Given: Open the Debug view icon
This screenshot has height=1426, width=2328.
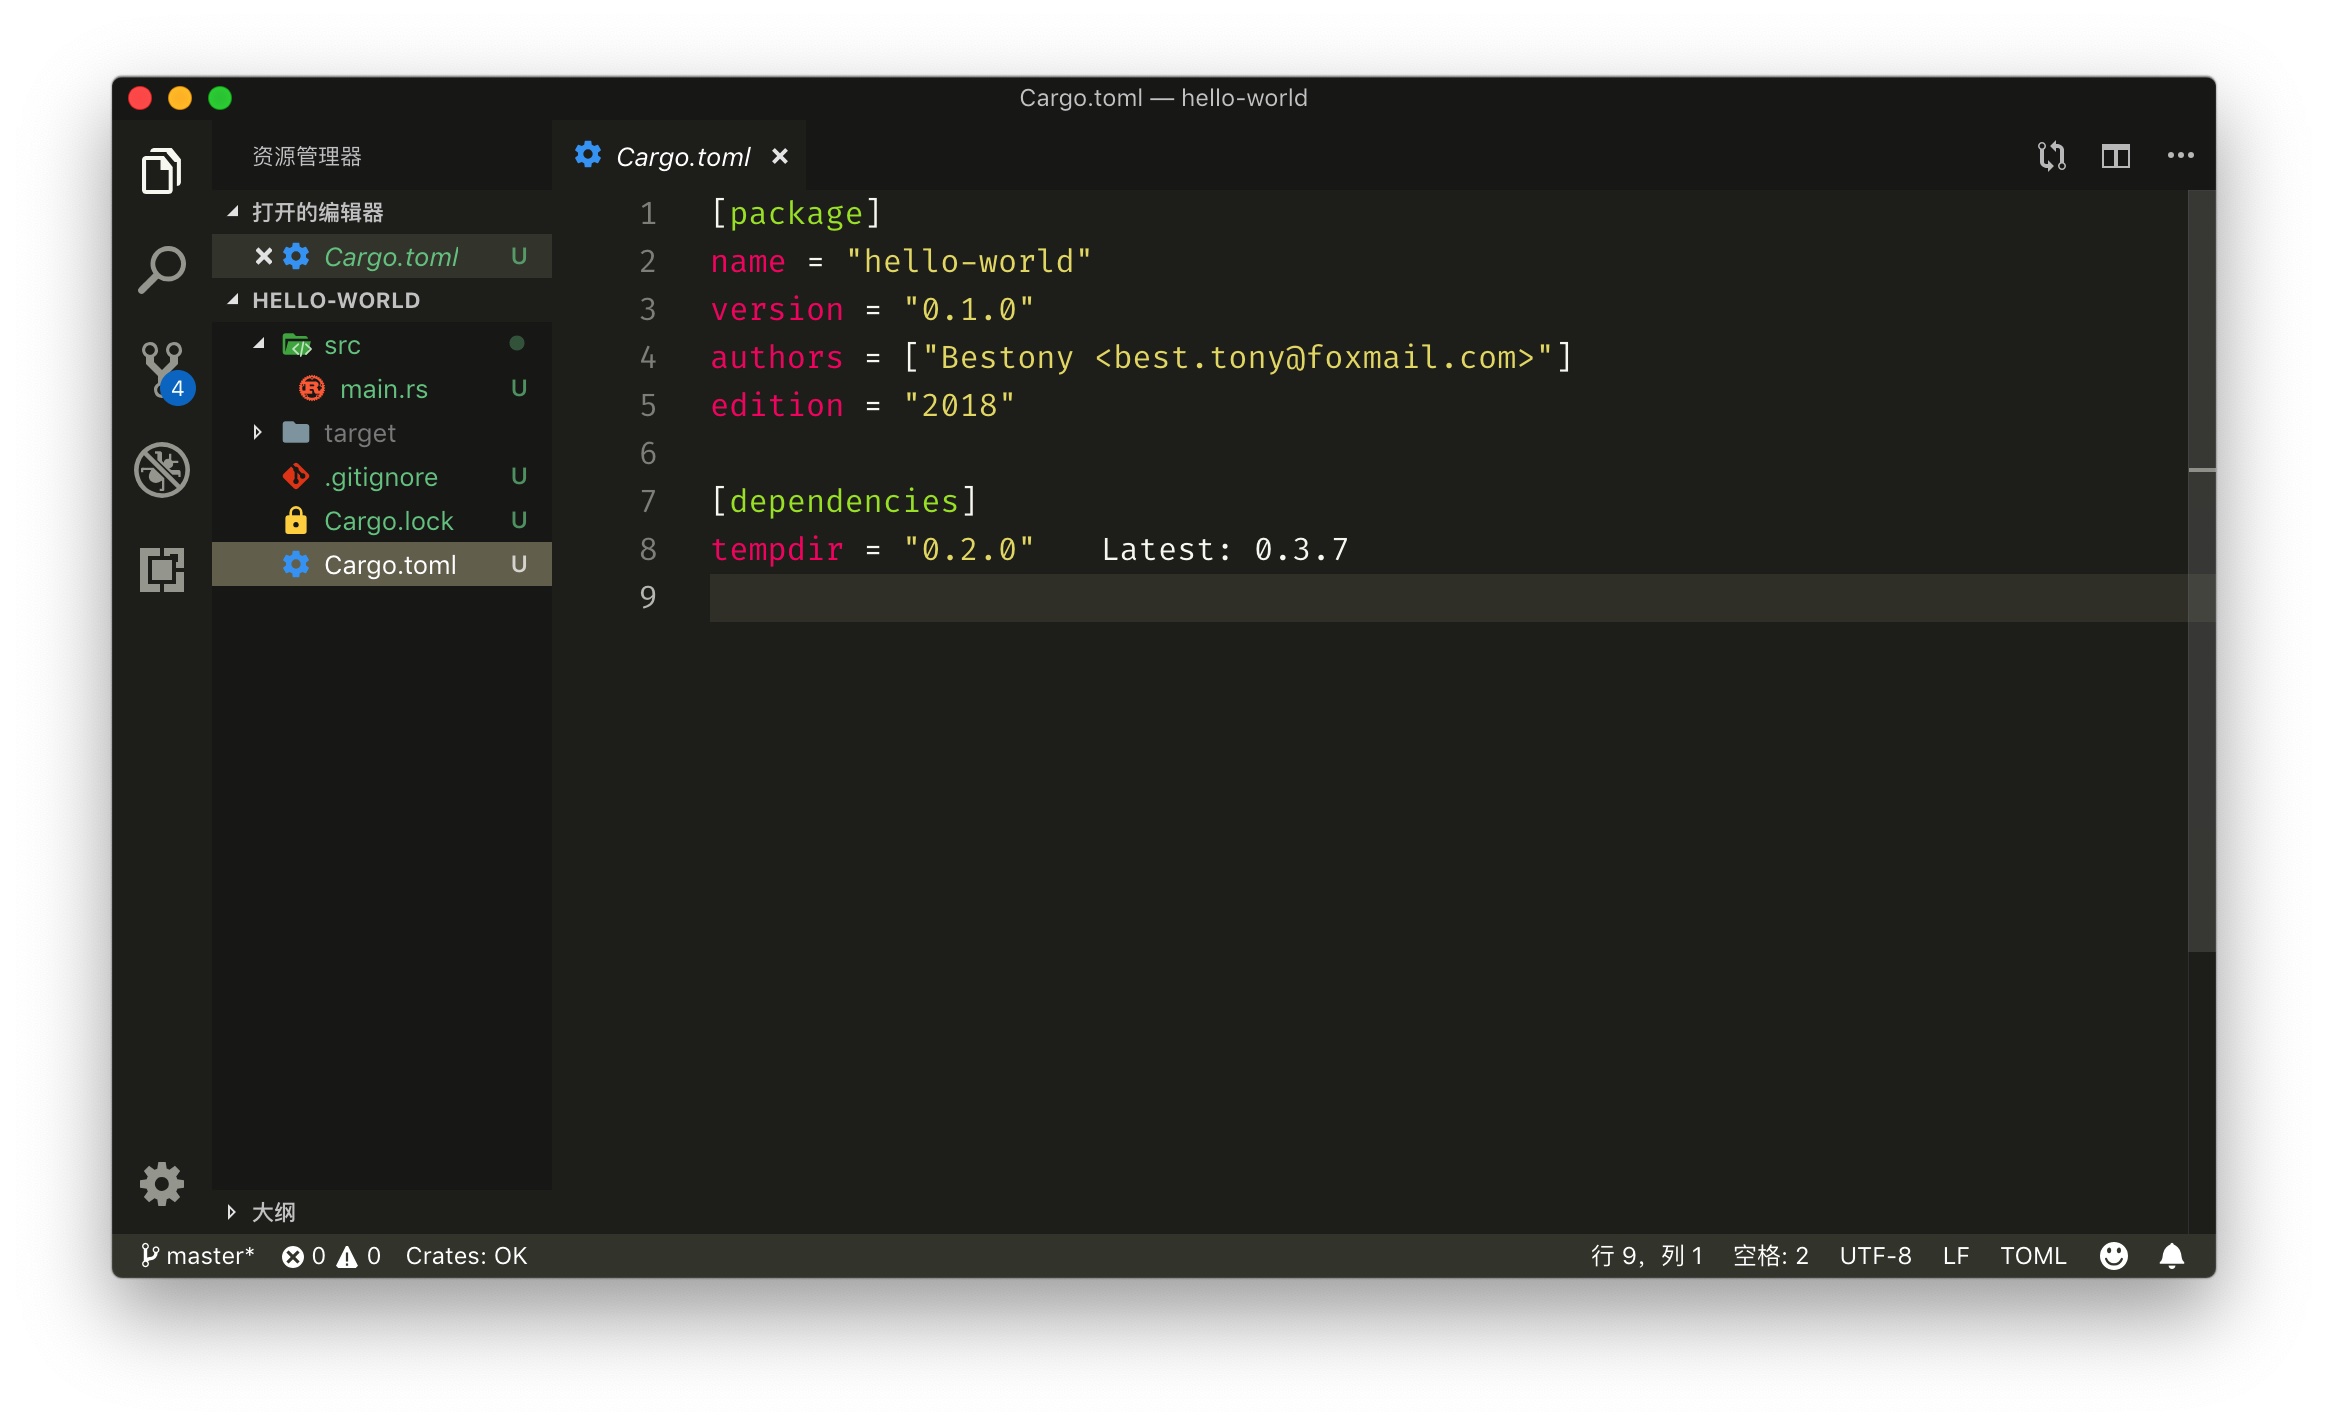Looking at the screenshot, I should (161, 470).
